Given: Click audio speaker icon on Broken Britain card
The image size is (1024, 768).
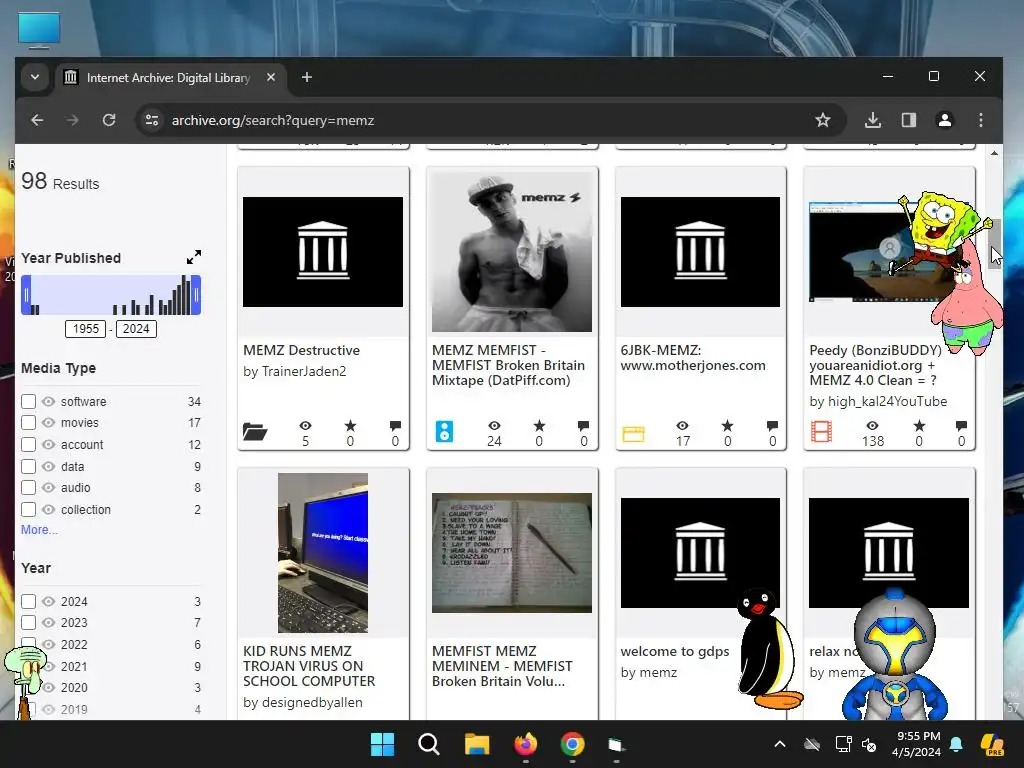Looking at the screenshot, I should tap(444, 432).
